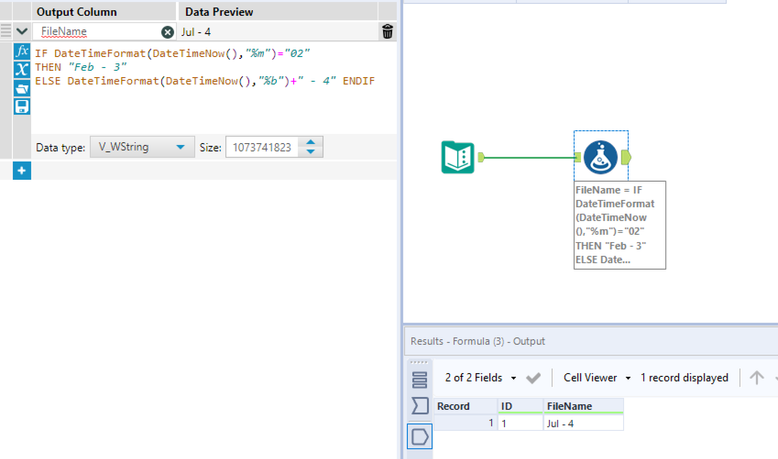Click the Size input field
The image size is (778, 459).
coord(262,147)
